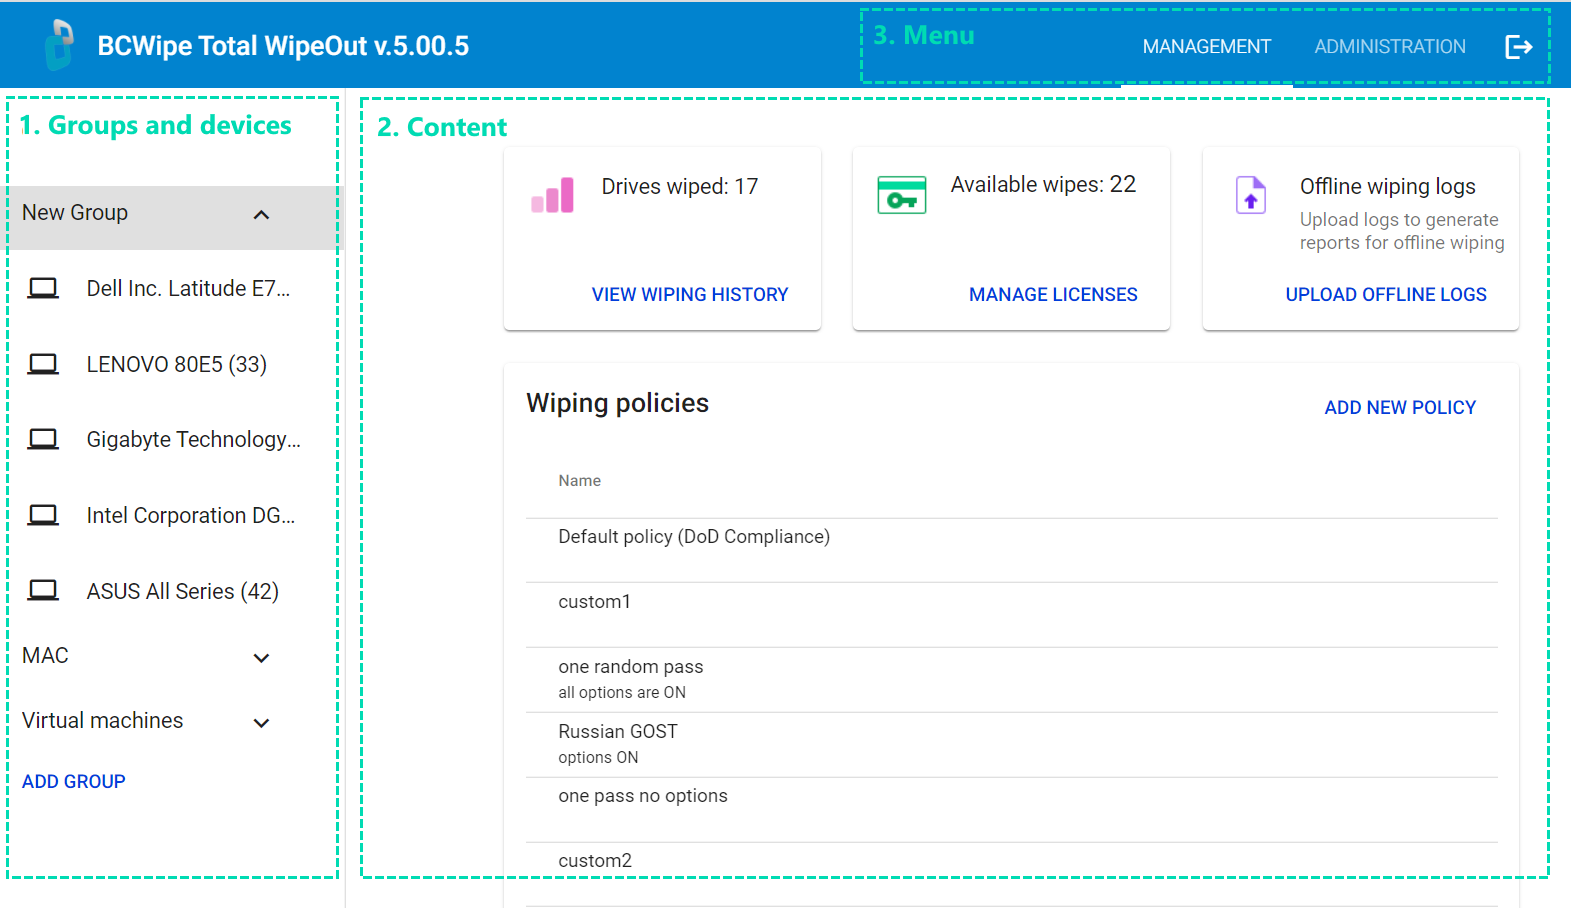Click the Offline wiping logs title

(x=1388, y=186)
